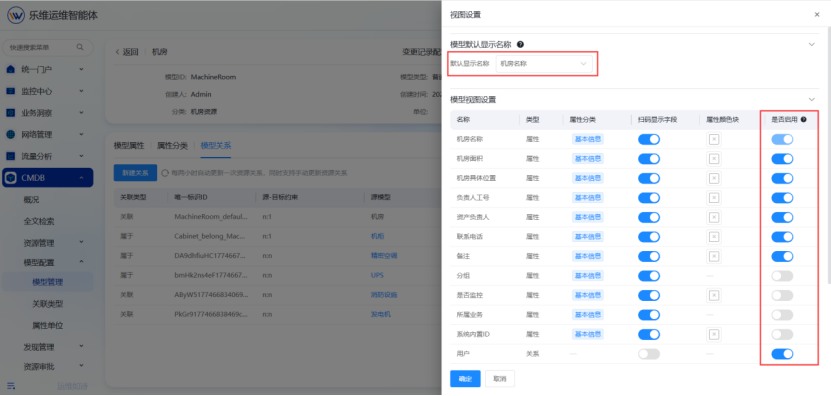
Task: Collapse the 模型配置 submenu chevron
Action: tap(82, 261)
